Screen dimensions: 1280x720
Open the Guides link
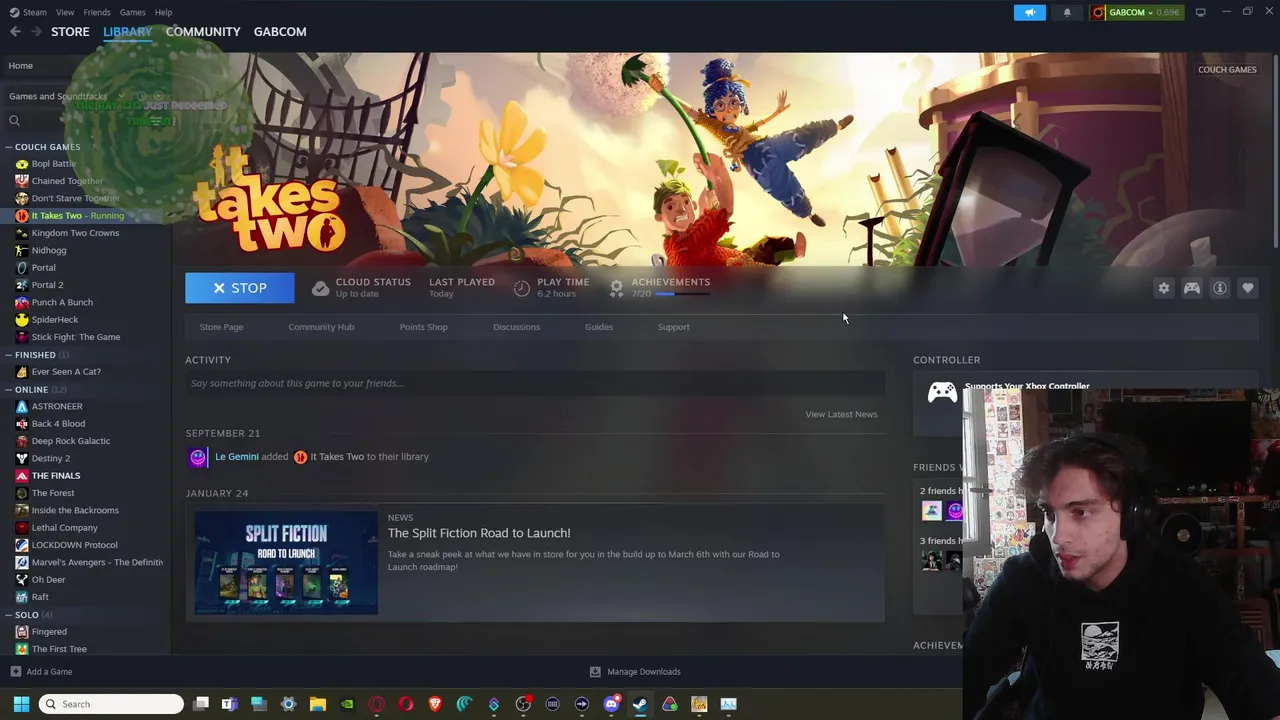click(599, 327)
